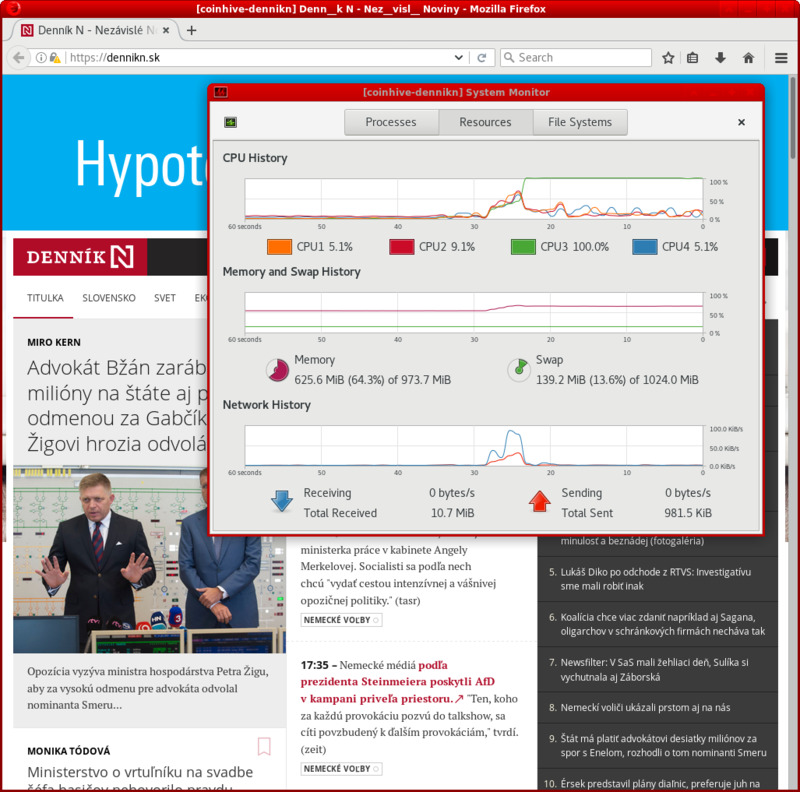This screenshot has height=792, width=800.
Task: Open the Ministerstvo o vrtuľníku headline
Action: pos(140,778)
